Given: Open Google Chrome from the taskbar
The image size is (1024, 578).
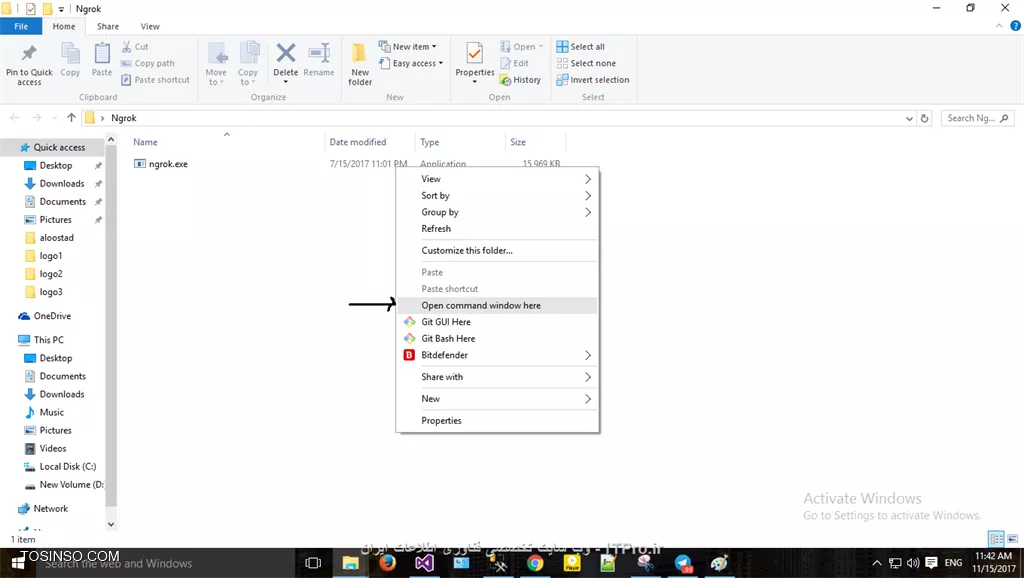Looking at the screenshot, I should pyautogui.click(x=535, y=563).
